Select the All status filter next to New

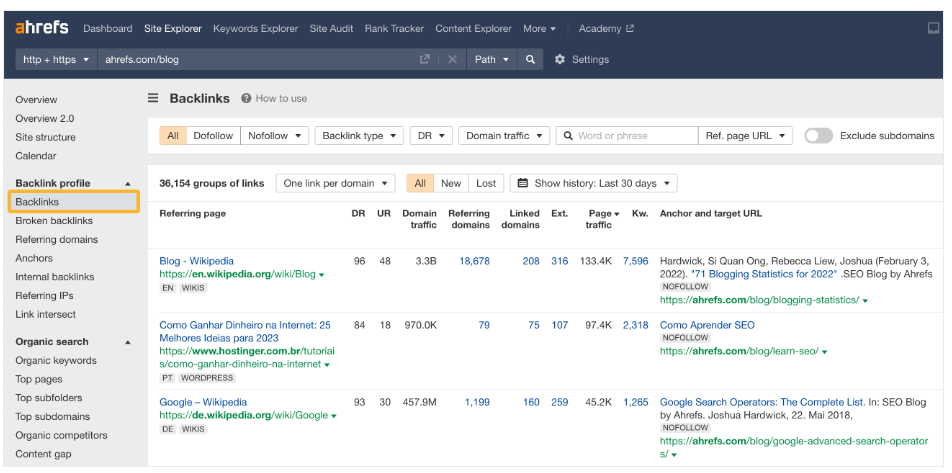(420, 183)
